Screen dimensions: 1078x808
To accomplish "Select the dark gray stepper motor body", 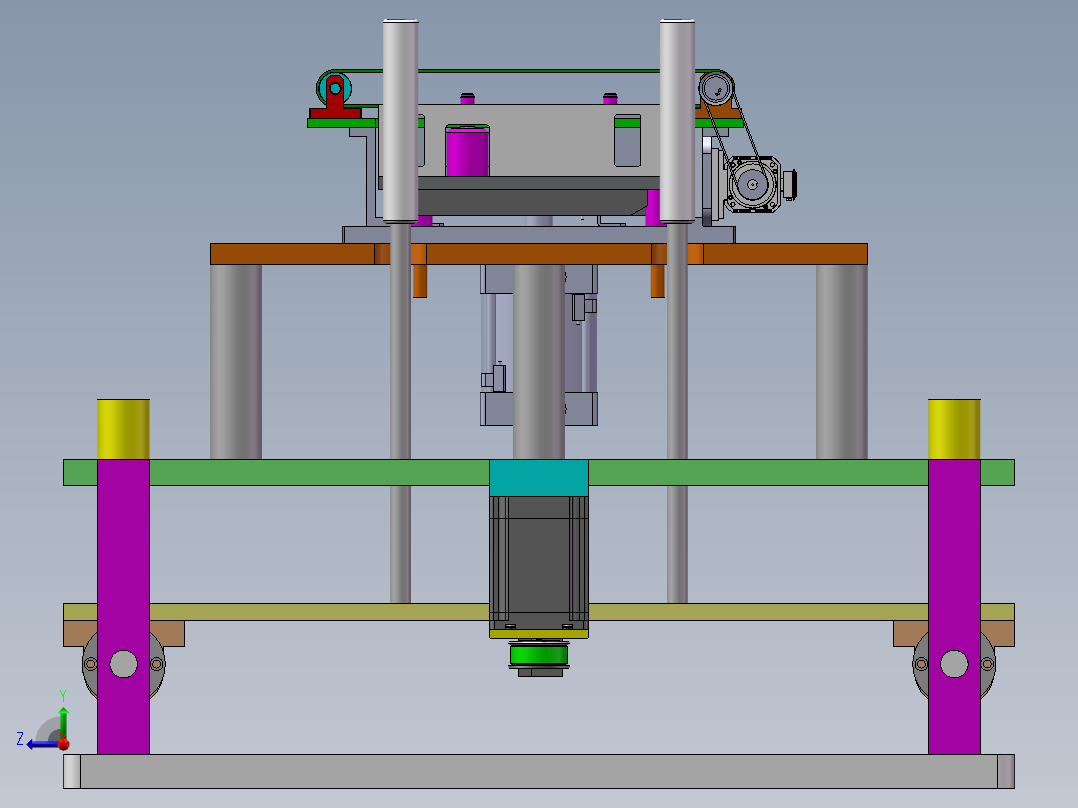I will pyautogui.click(x=539, y=563).
